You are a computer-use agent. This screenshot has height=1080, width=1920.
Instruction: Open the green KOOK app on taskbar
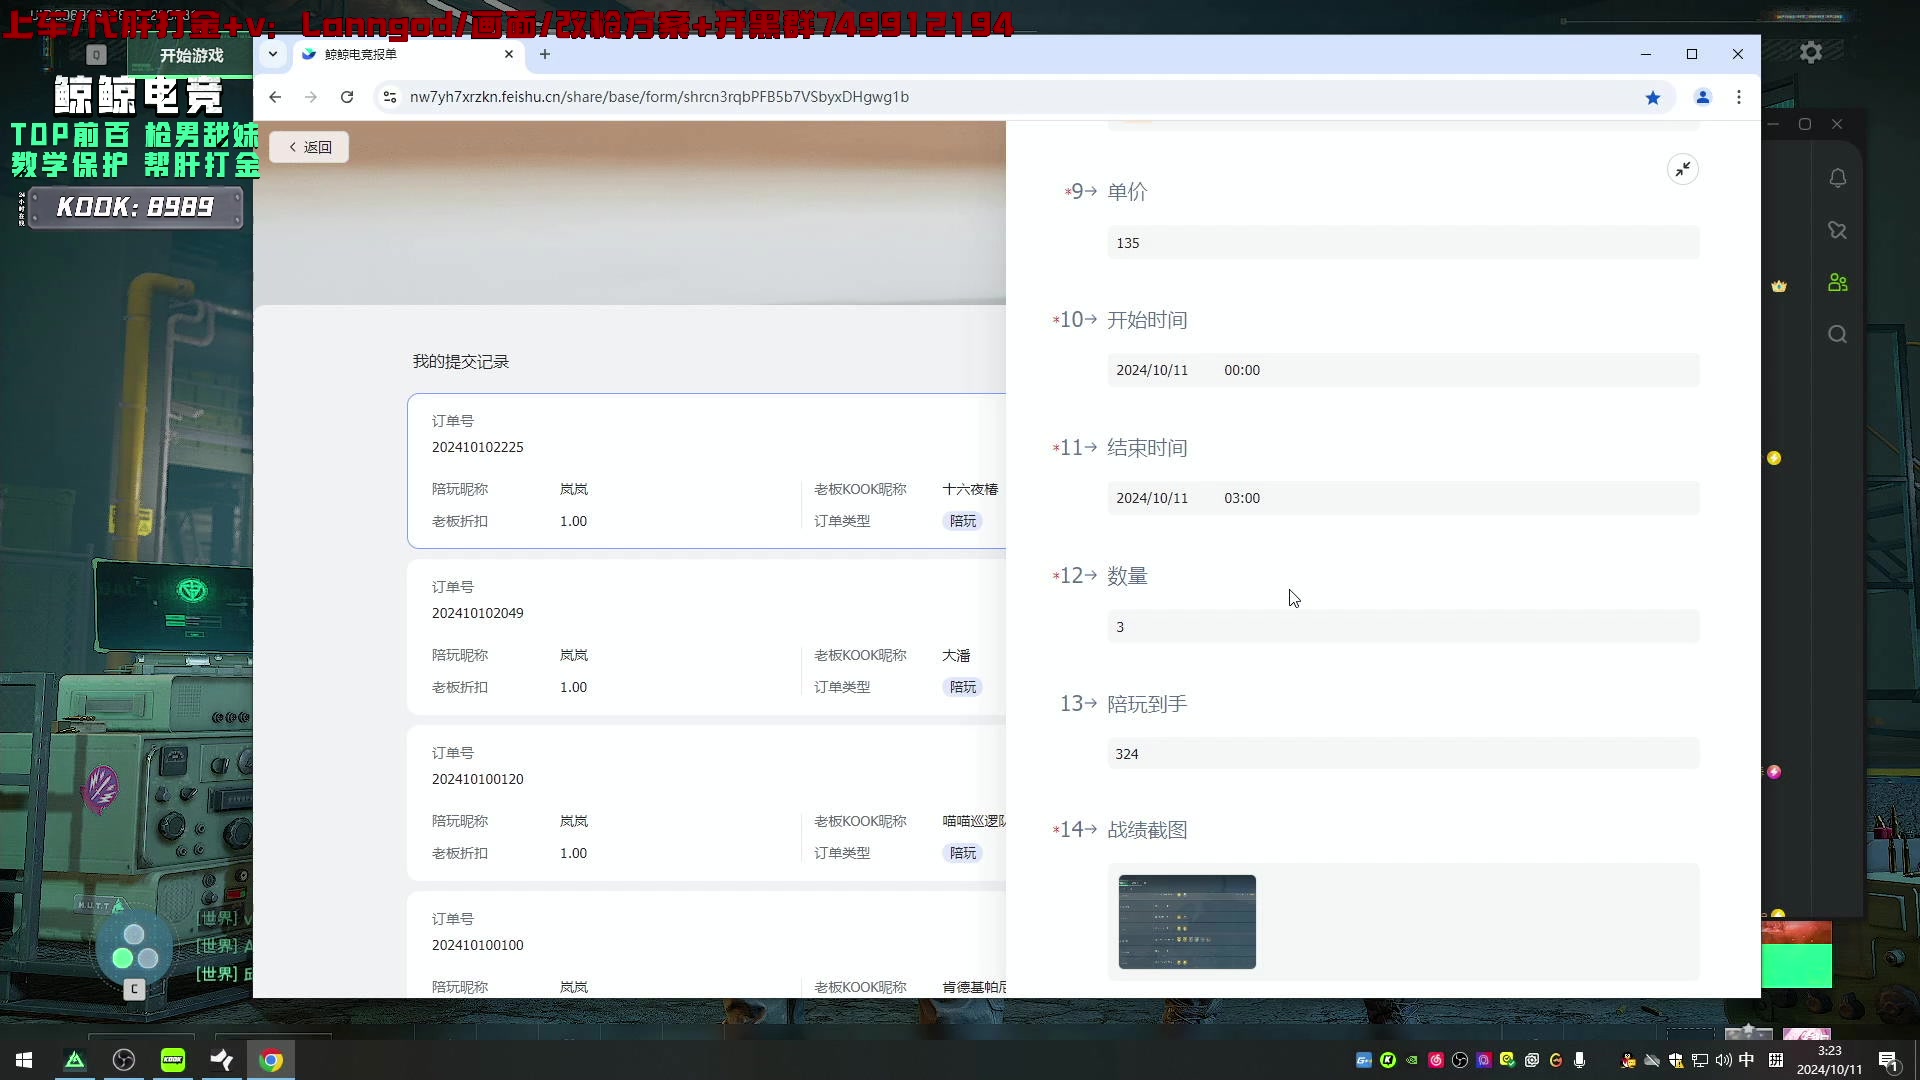173,1060
